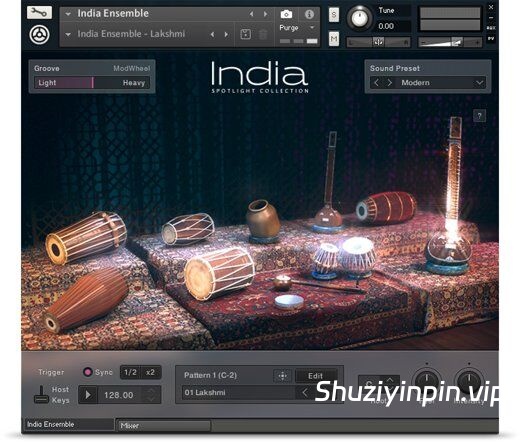Click the save preset disk icon
Screen dimensions: 520x442
(245, 34)
